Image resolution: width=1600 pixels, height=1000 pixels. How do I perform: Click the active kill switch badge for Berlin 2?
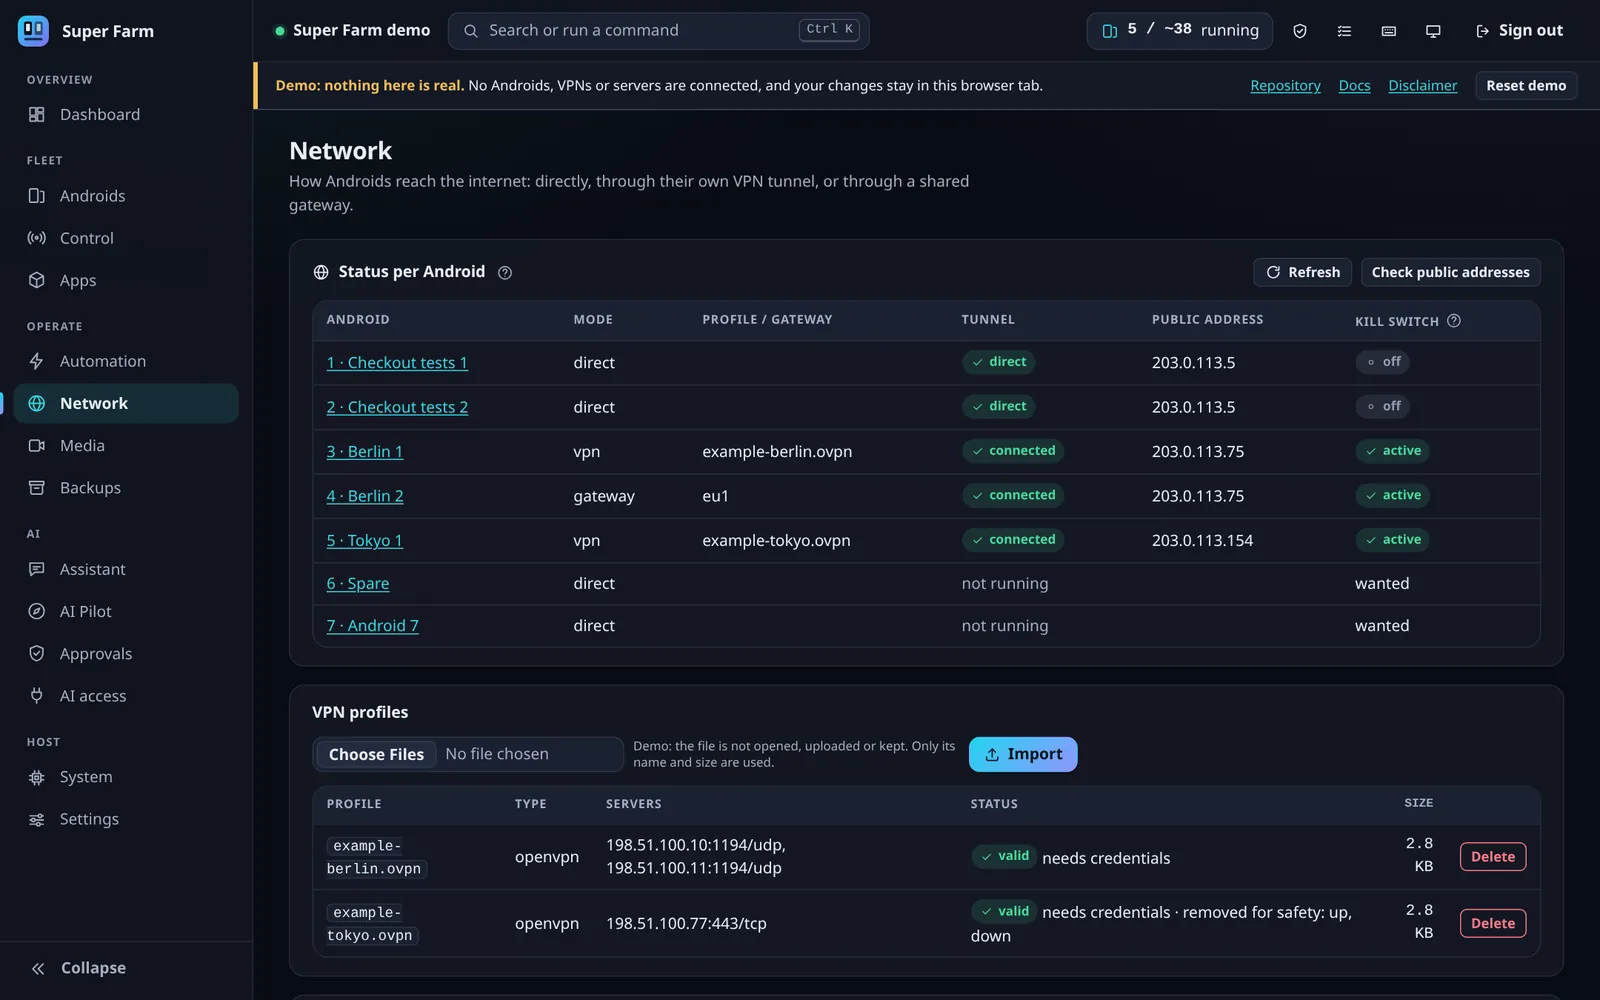(1392, 495)
